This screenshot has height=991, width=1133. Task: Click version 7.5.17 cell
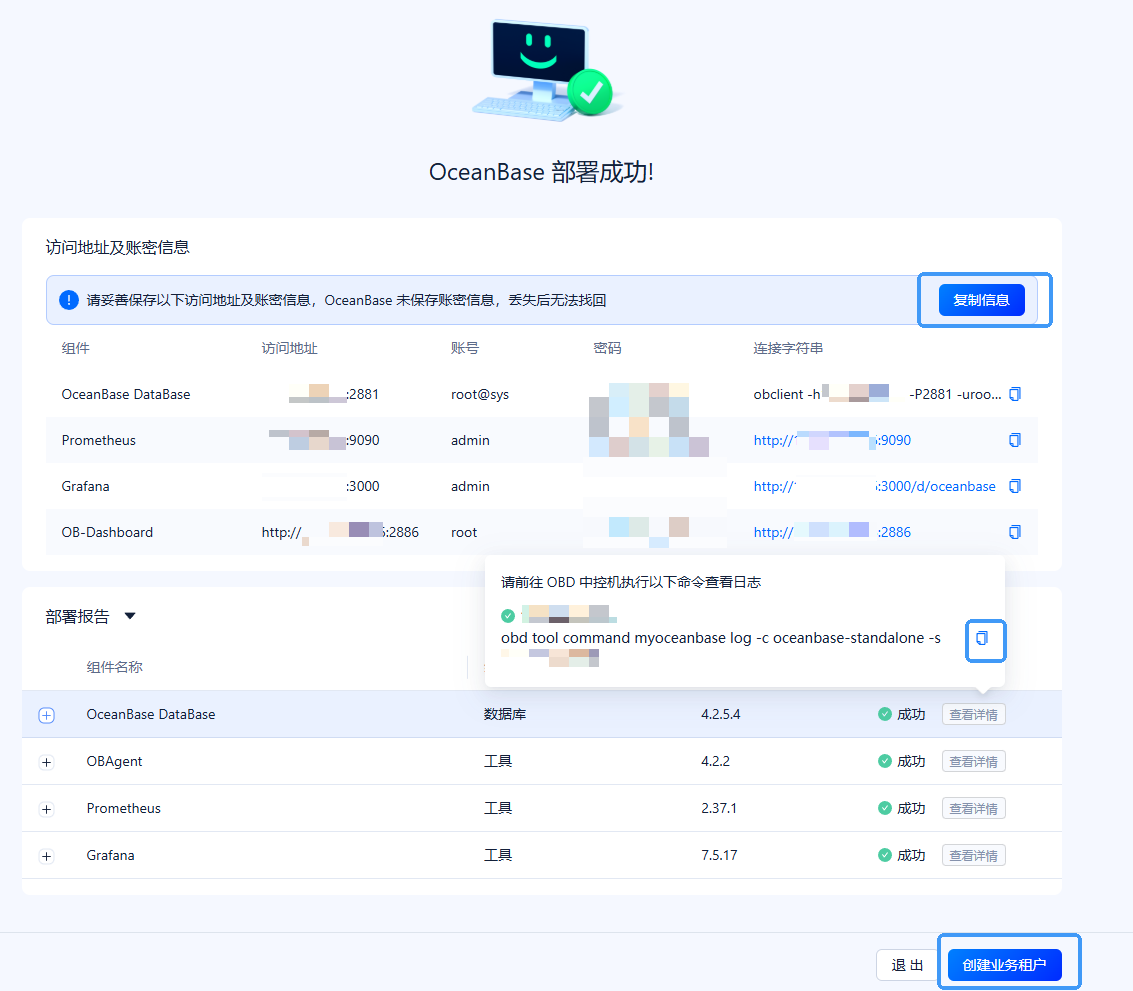coord(719,855)
